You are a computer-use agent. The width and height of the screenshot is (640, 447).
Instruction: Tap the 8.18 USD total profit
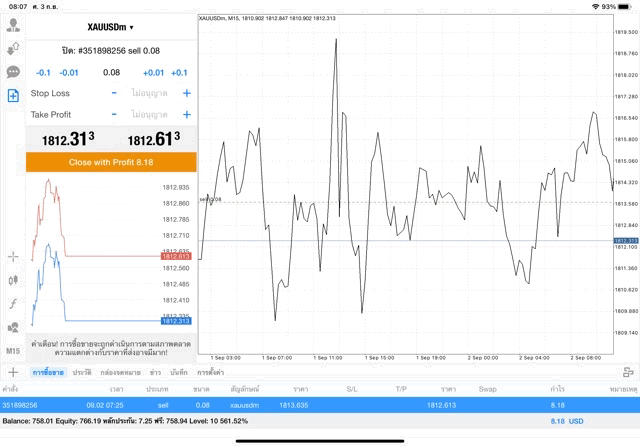[567, 421]
